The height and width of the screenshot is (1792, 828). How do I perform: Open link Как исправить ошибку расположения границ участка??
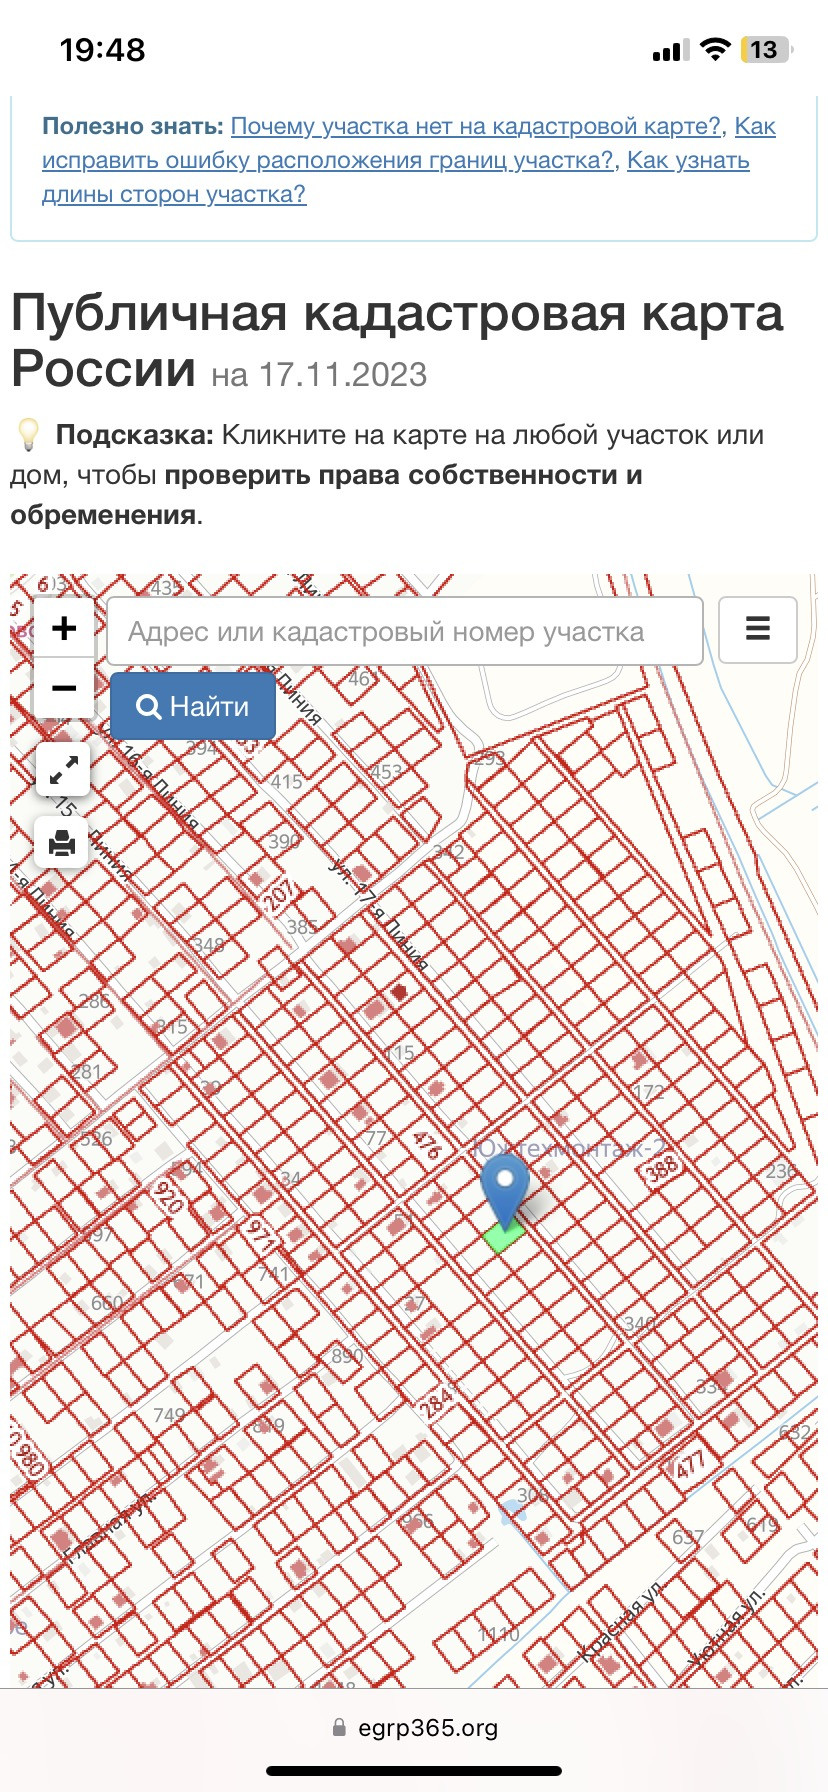coord(408,143)
